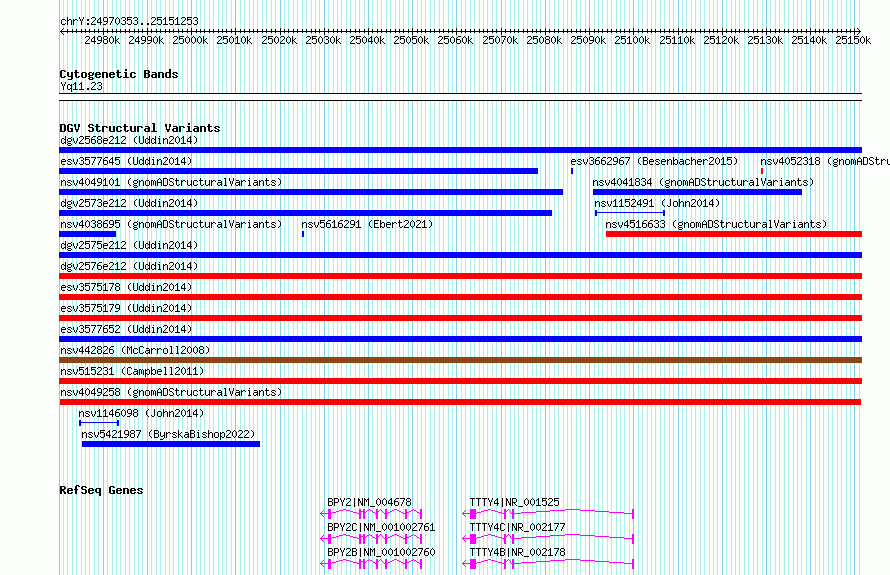Select the red bar under esv3575178
Image resolution: width=890 pixels, height=575 pixels.
tap(460, 297)
